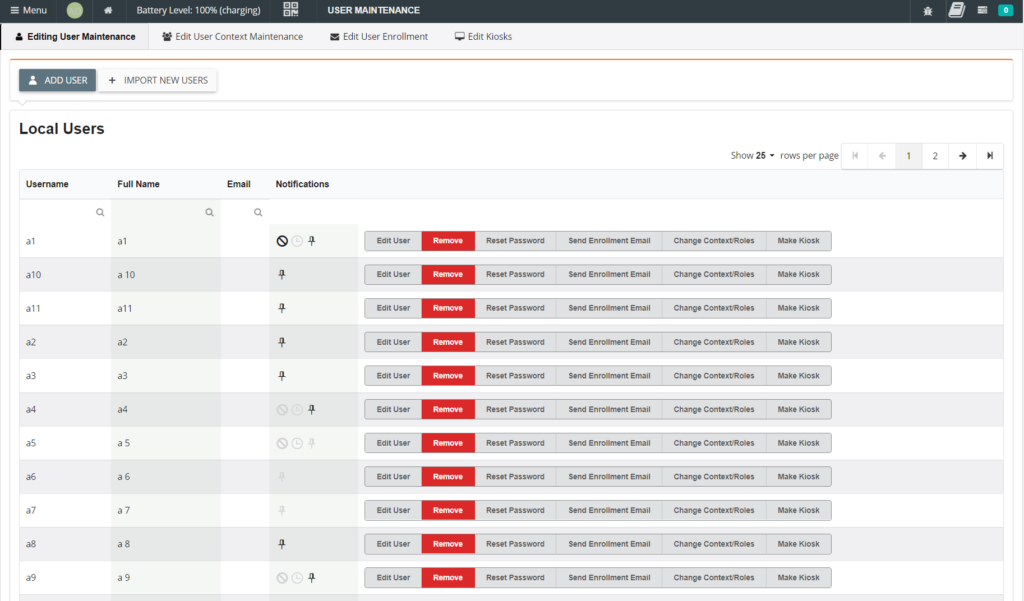Image resolution: width=1024 pixels, height=601 pixels.
Task: Open the QR code icon
Action: coord(291,9)
